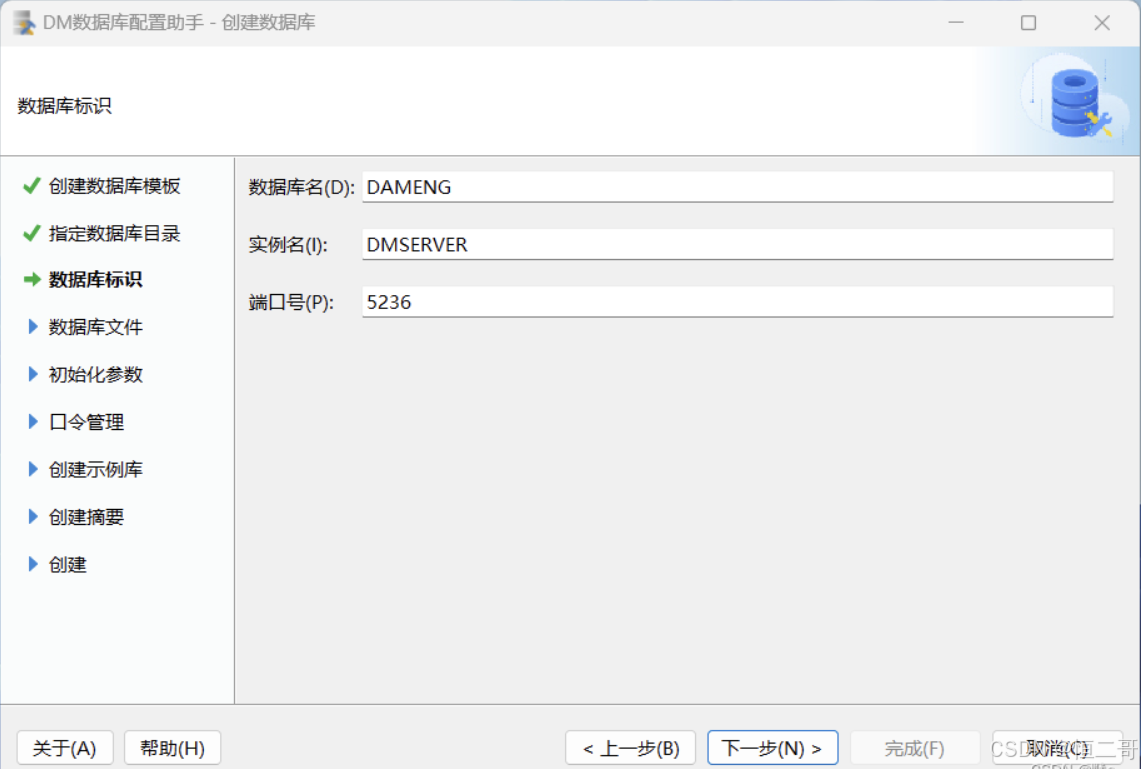Select the 创建数据库模板 step
This screenshot has height=769, width=1142.
pyautogui.click(x=114, y=186)
